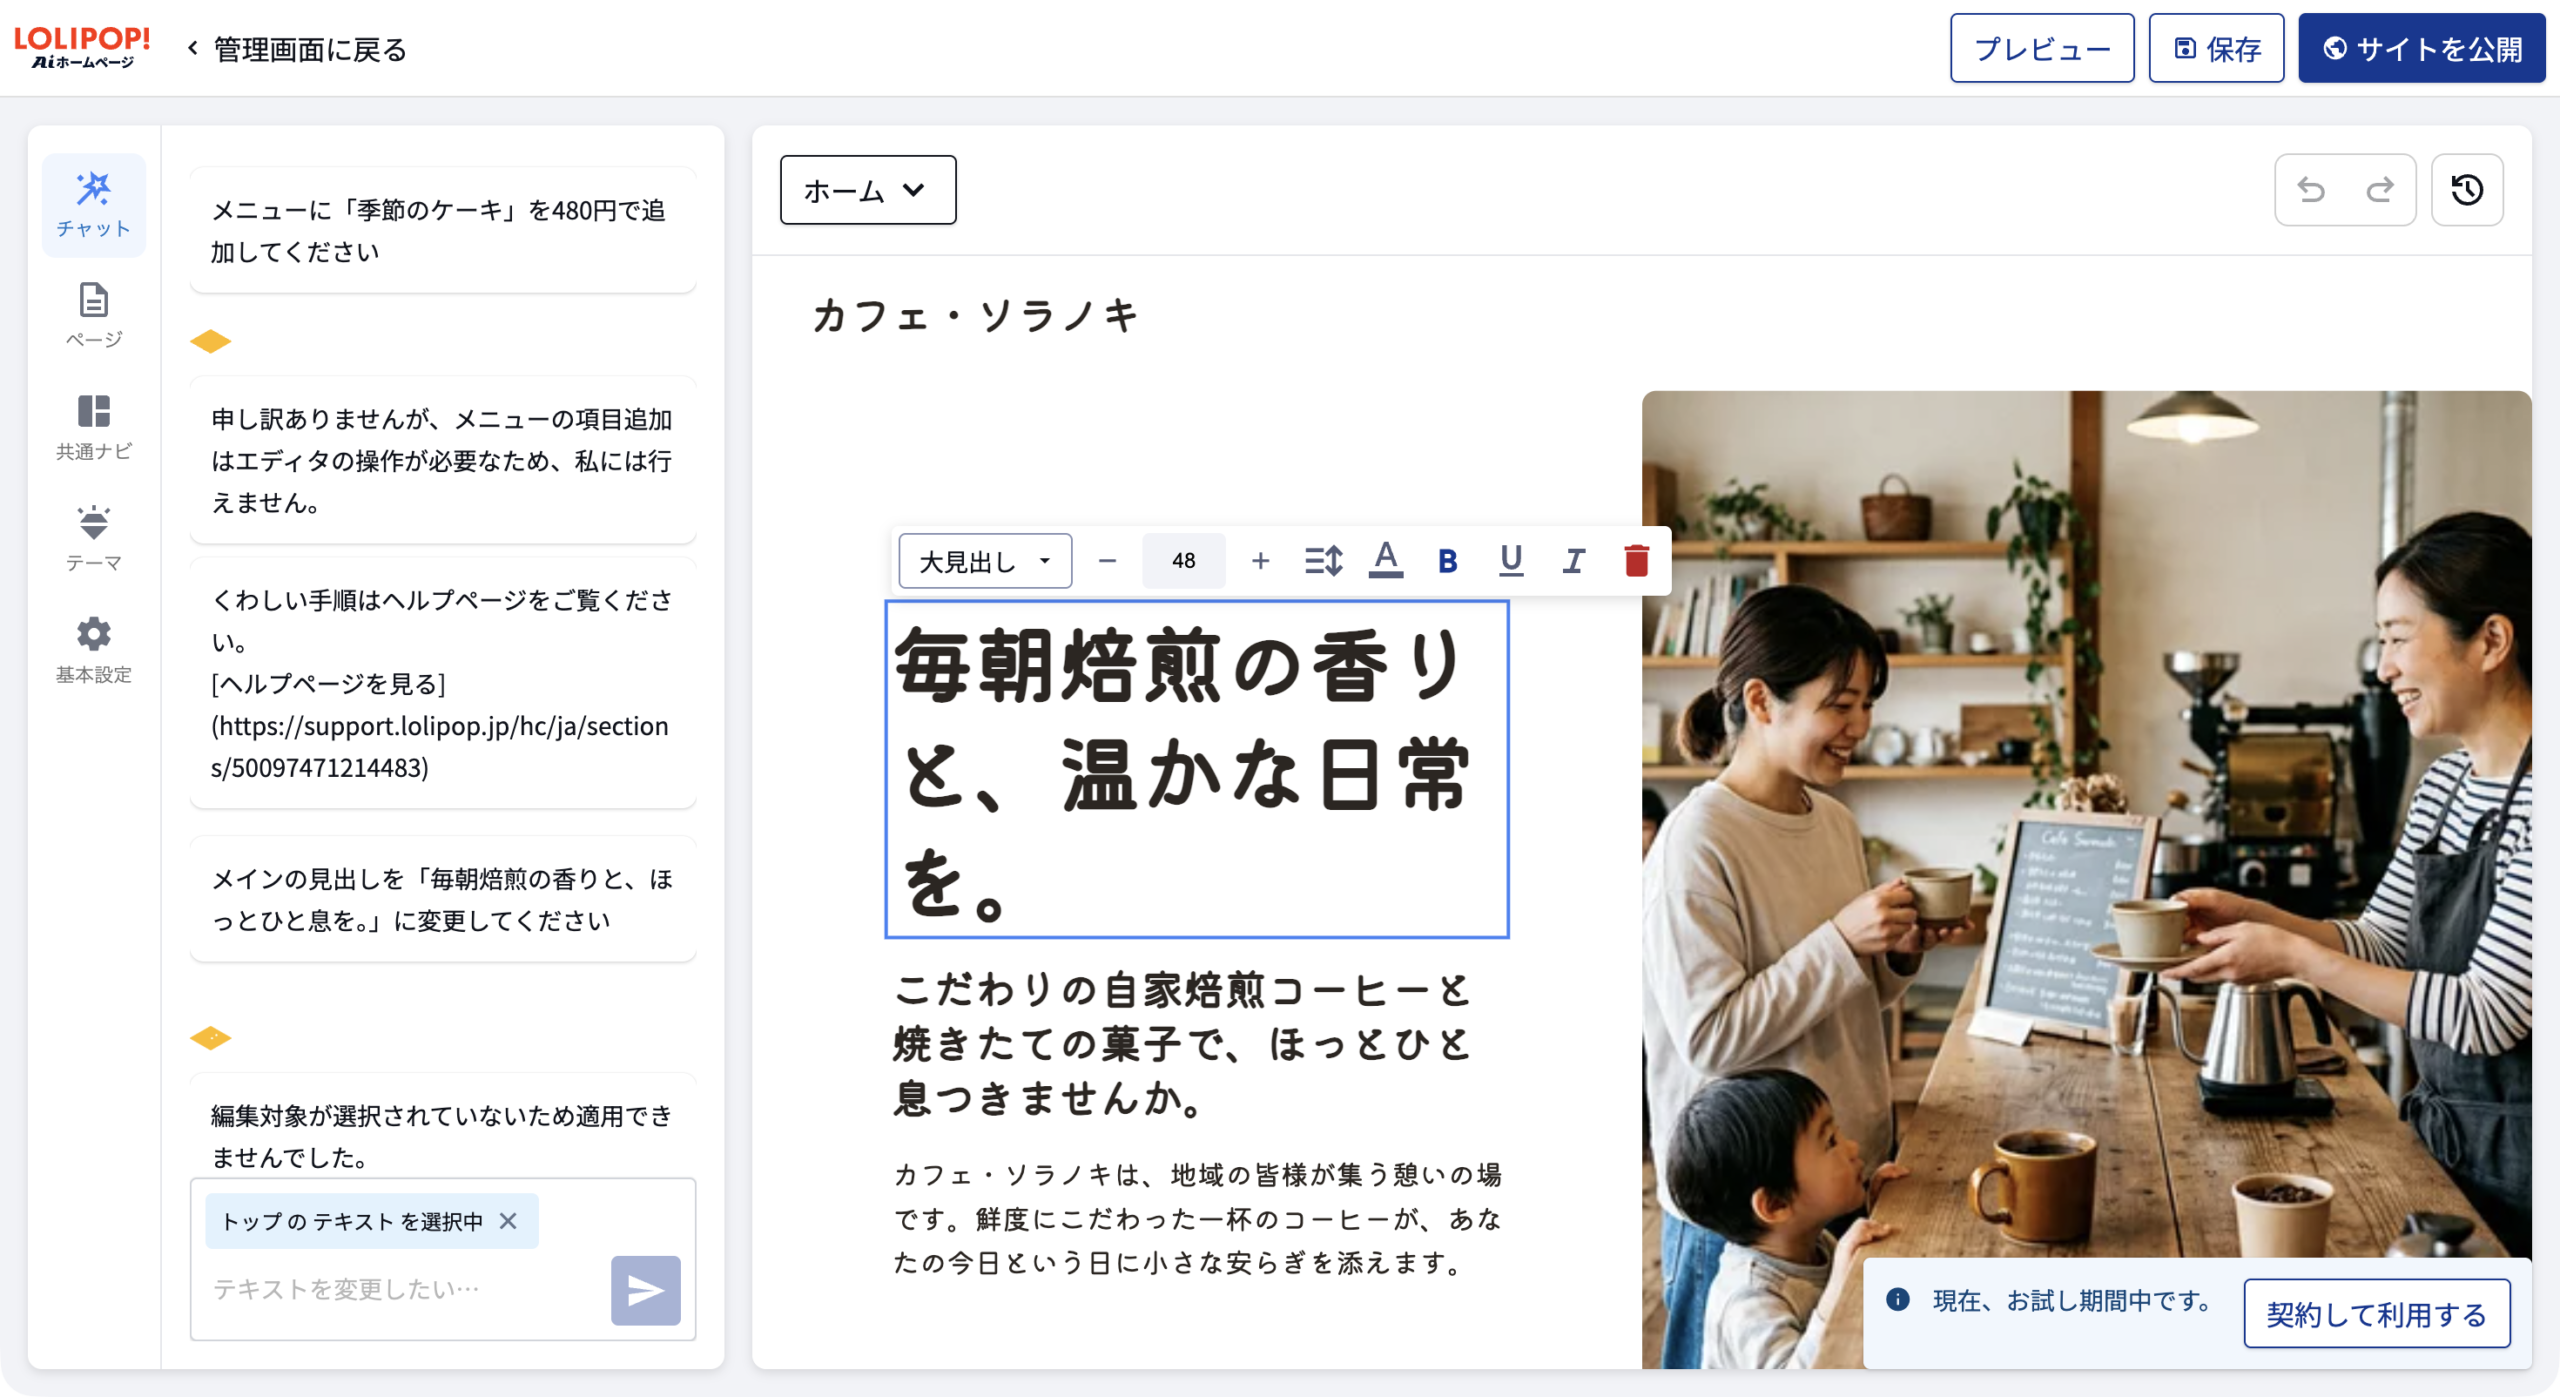Click the 契約して利用する button

(2376, 1314)
